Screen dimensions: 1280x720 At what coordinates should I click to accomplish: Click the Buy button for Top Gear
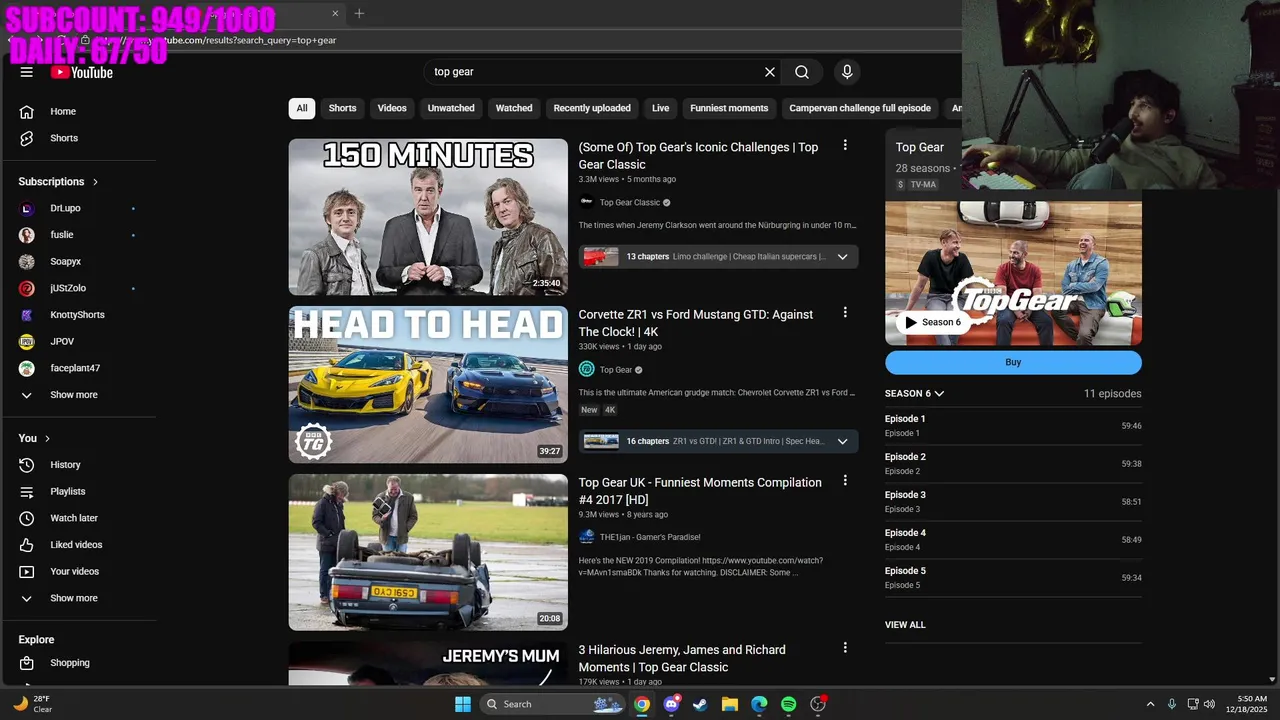click(x=1013, y=362)
